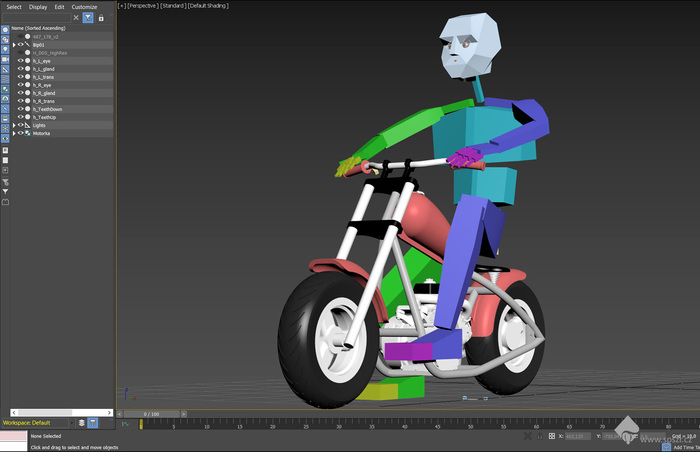The image size is (700, 452).
Task: Click the Display All icon in sidebar
Action: tap(5, 151)
